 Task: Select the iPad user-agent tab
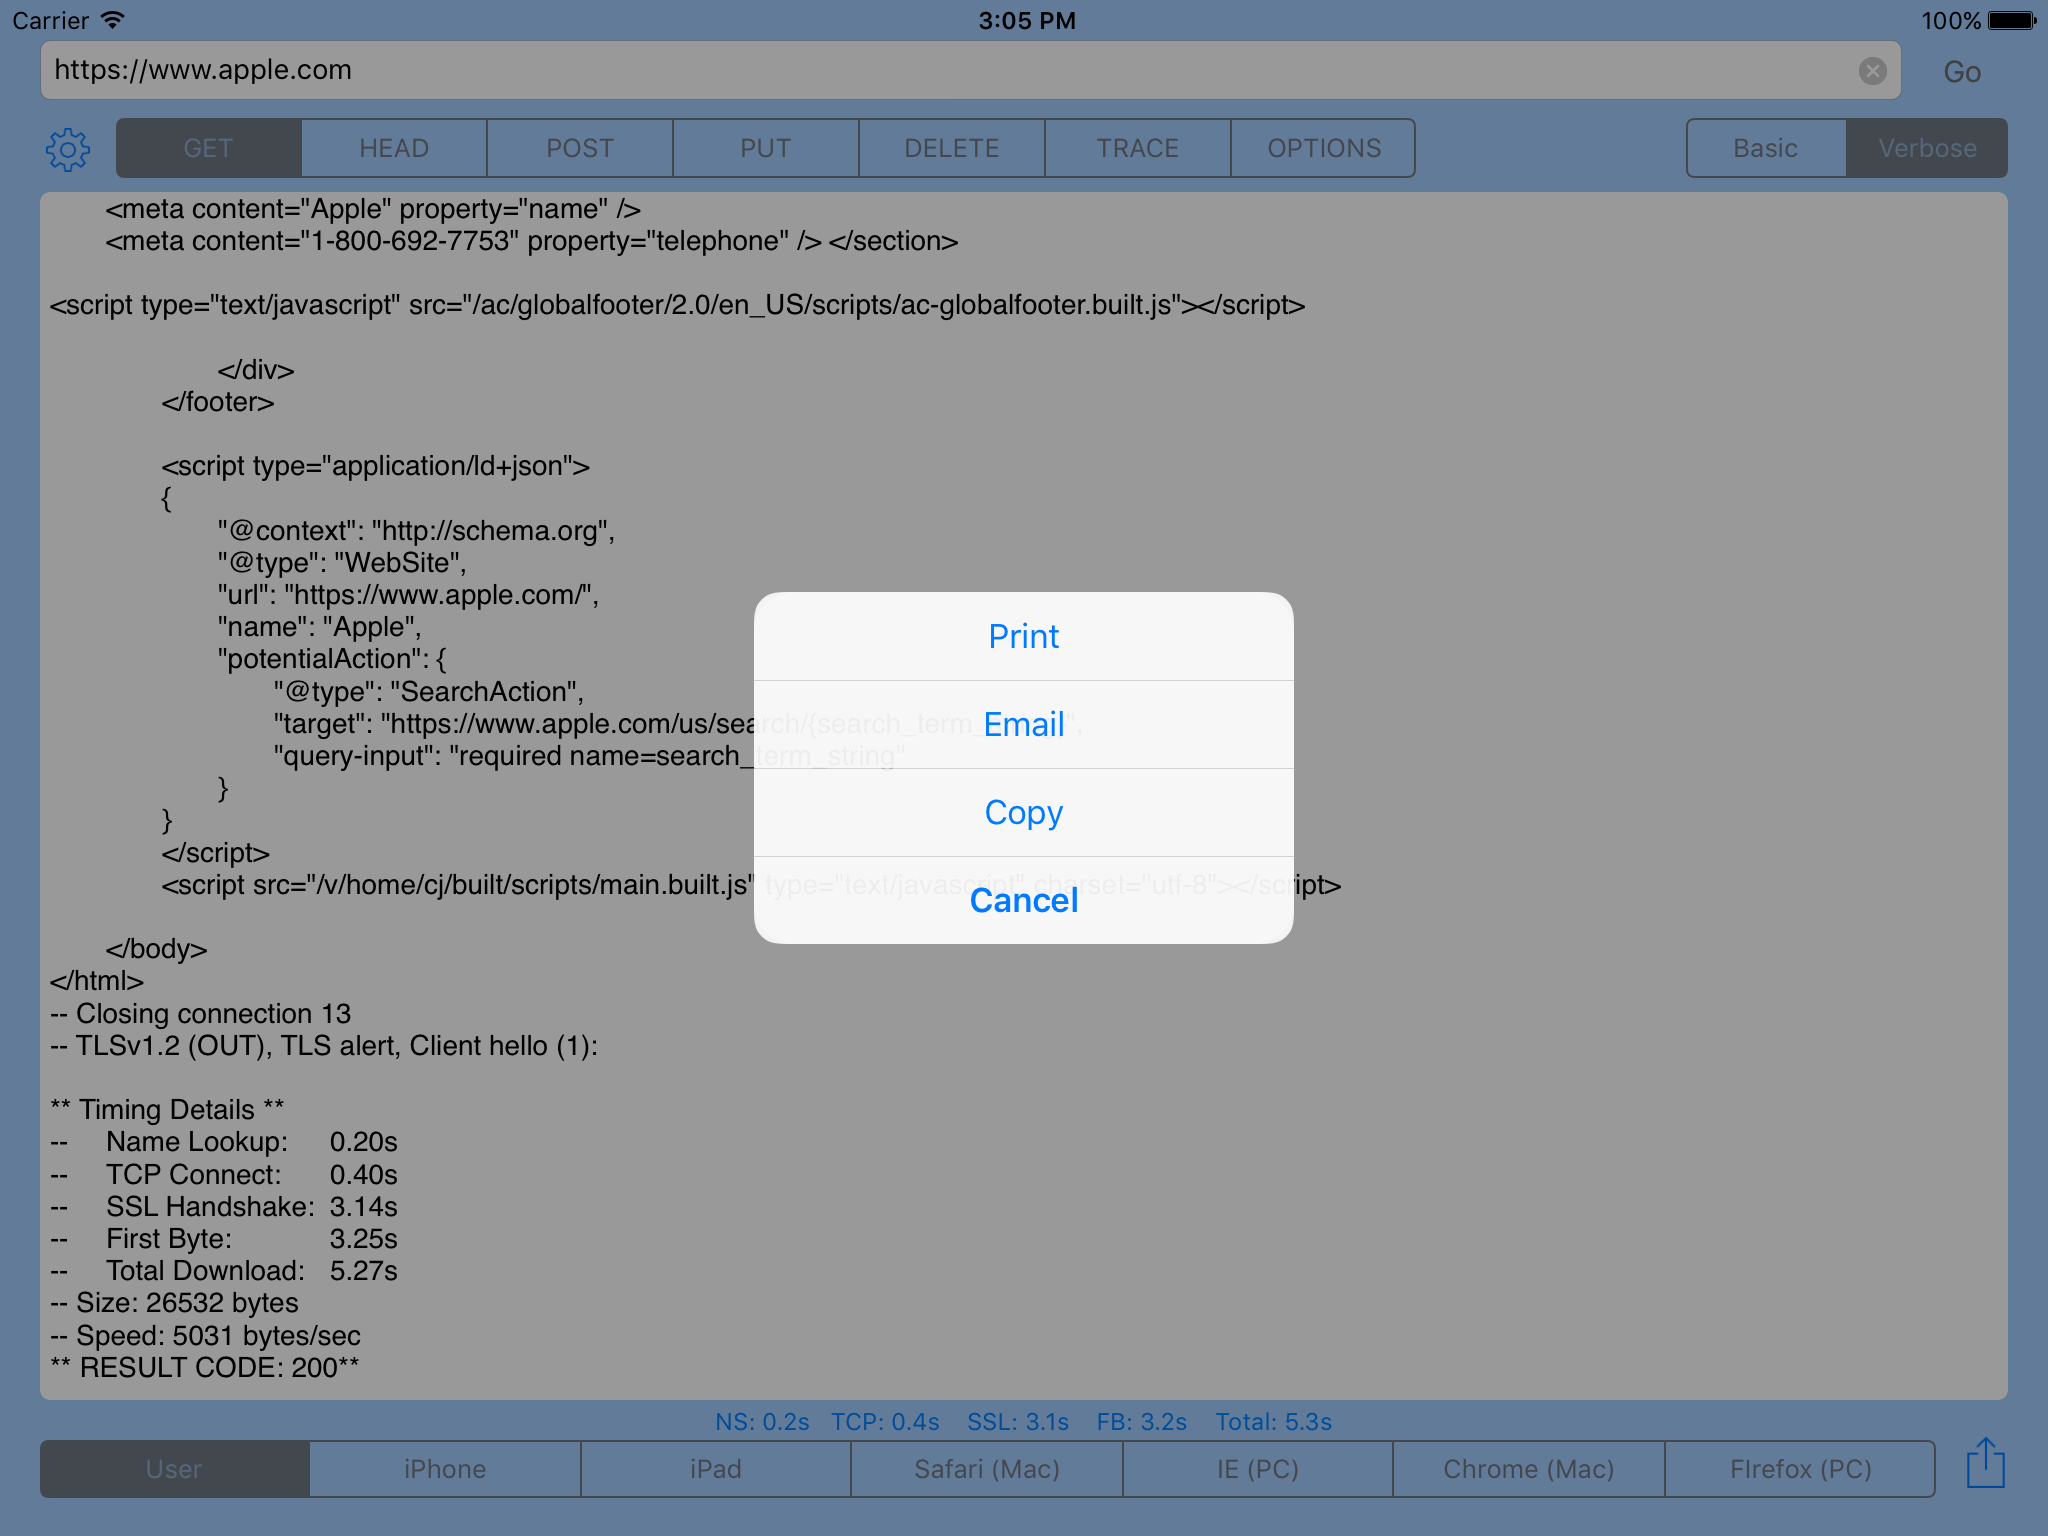pos(716,1469)
